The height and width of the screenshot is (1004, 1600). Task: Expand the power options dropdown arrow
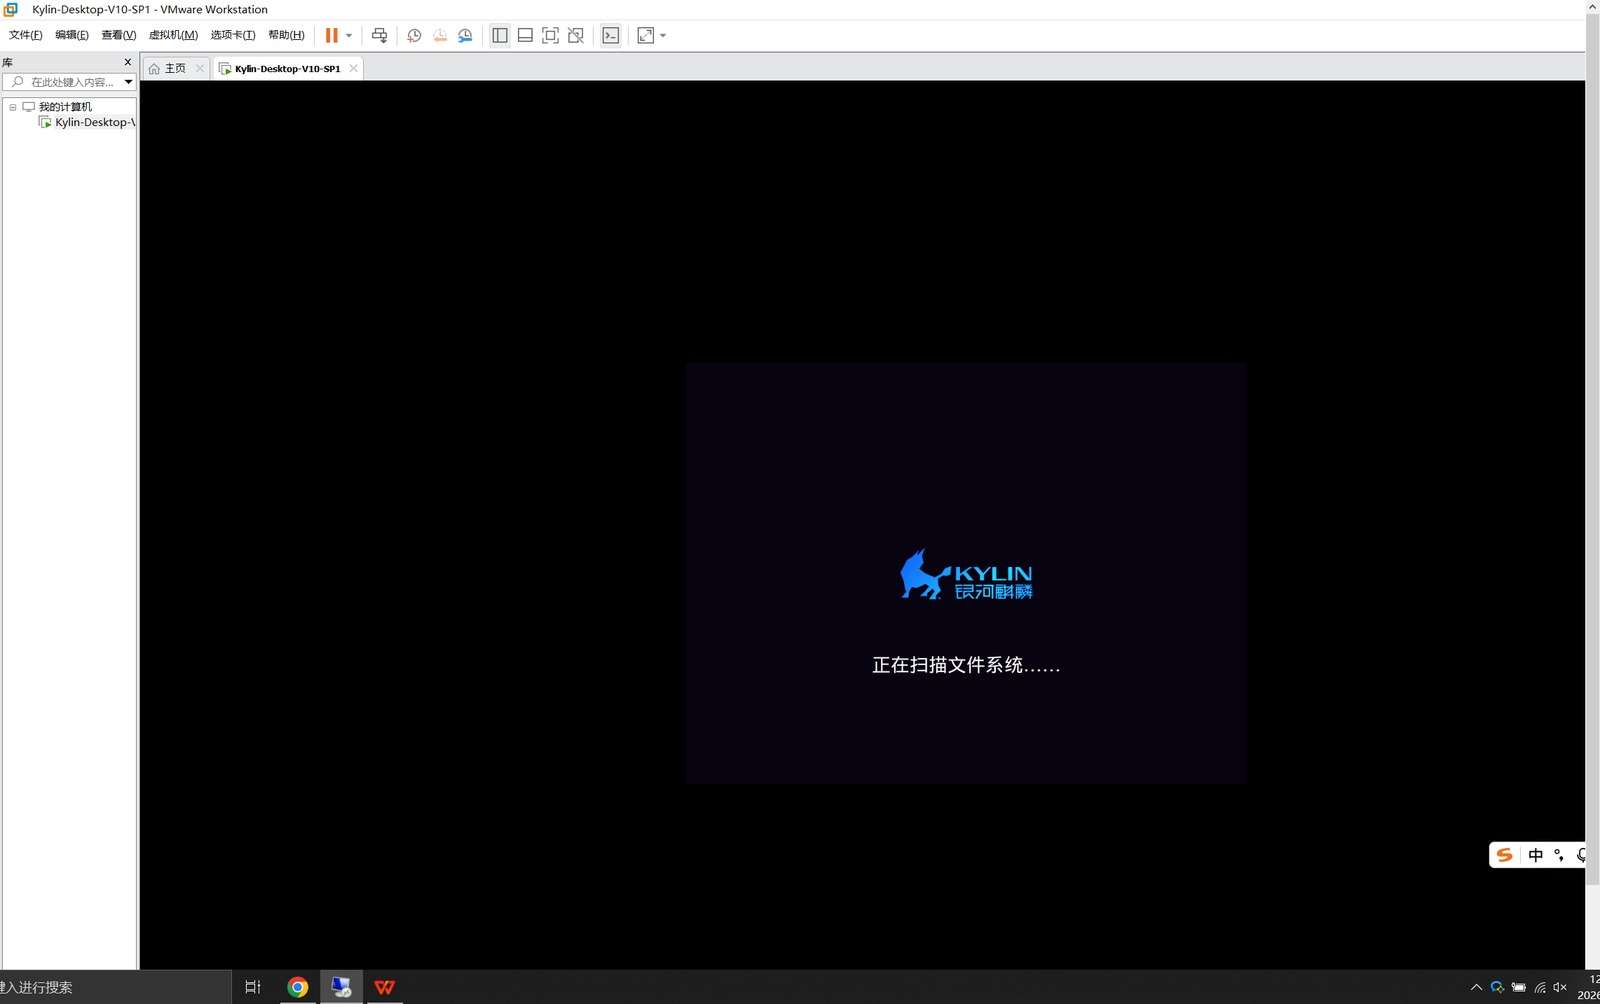[349, 35]
